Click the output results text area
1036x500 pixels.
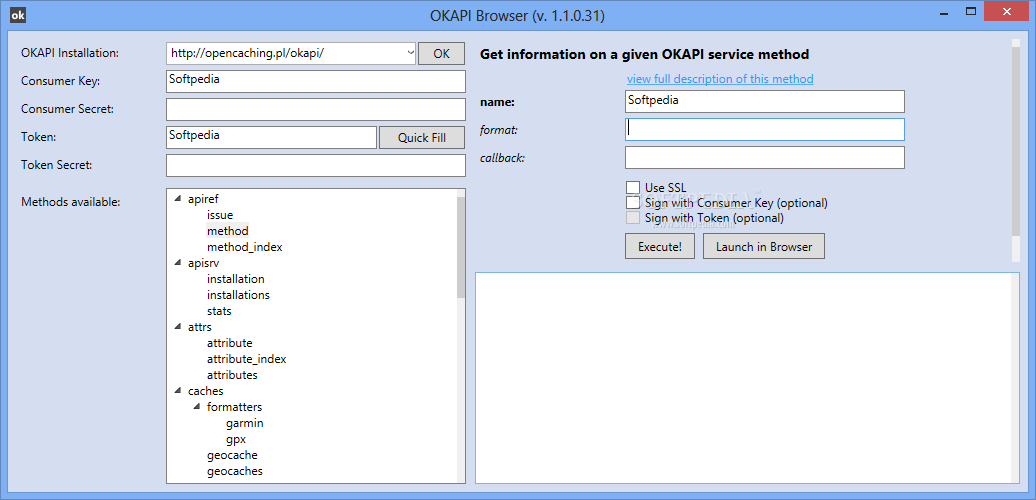click(x=747, y=378)
